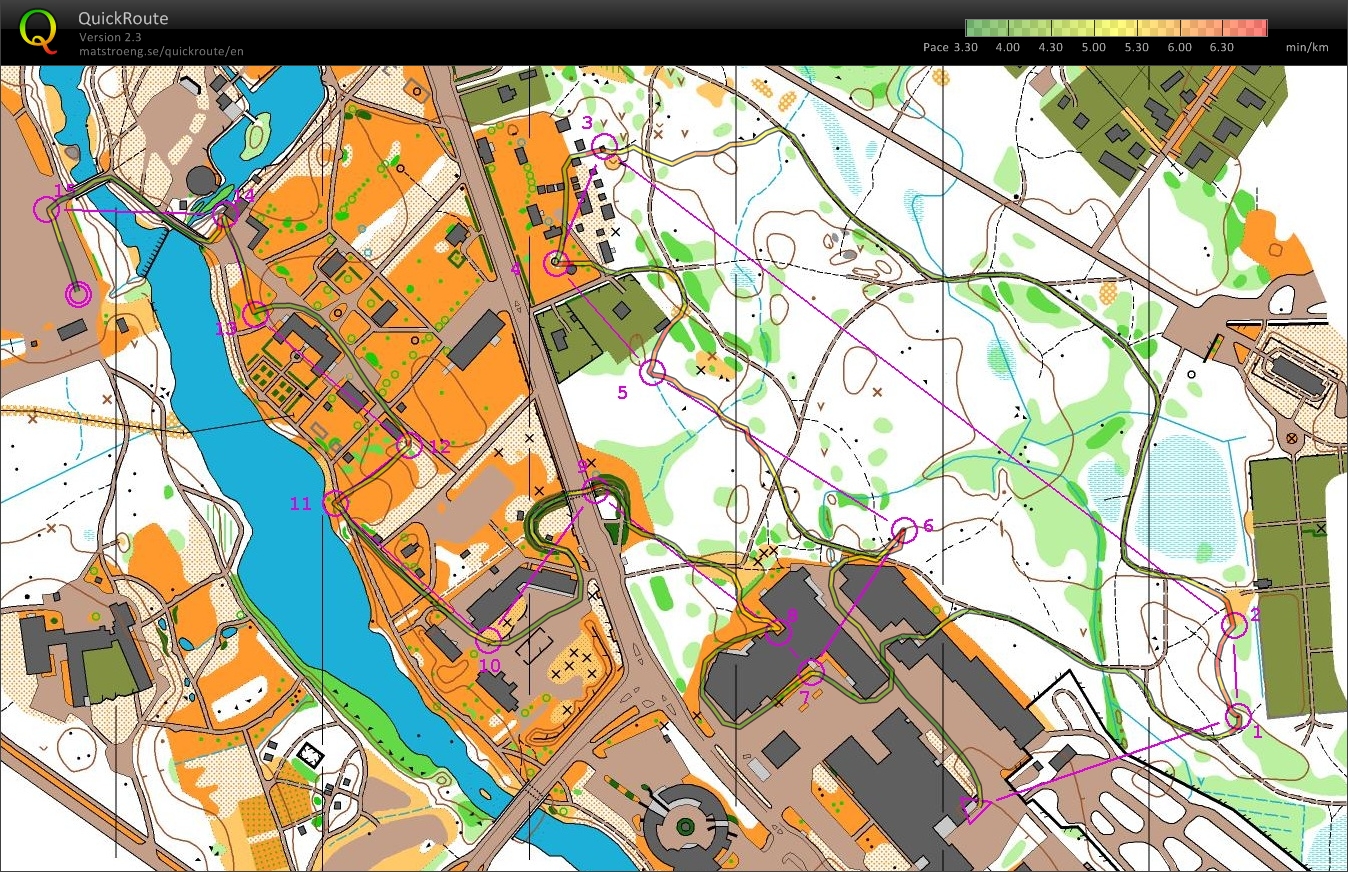Click the QuickRoute title text
1348x872 pixels.
(124, 19)
